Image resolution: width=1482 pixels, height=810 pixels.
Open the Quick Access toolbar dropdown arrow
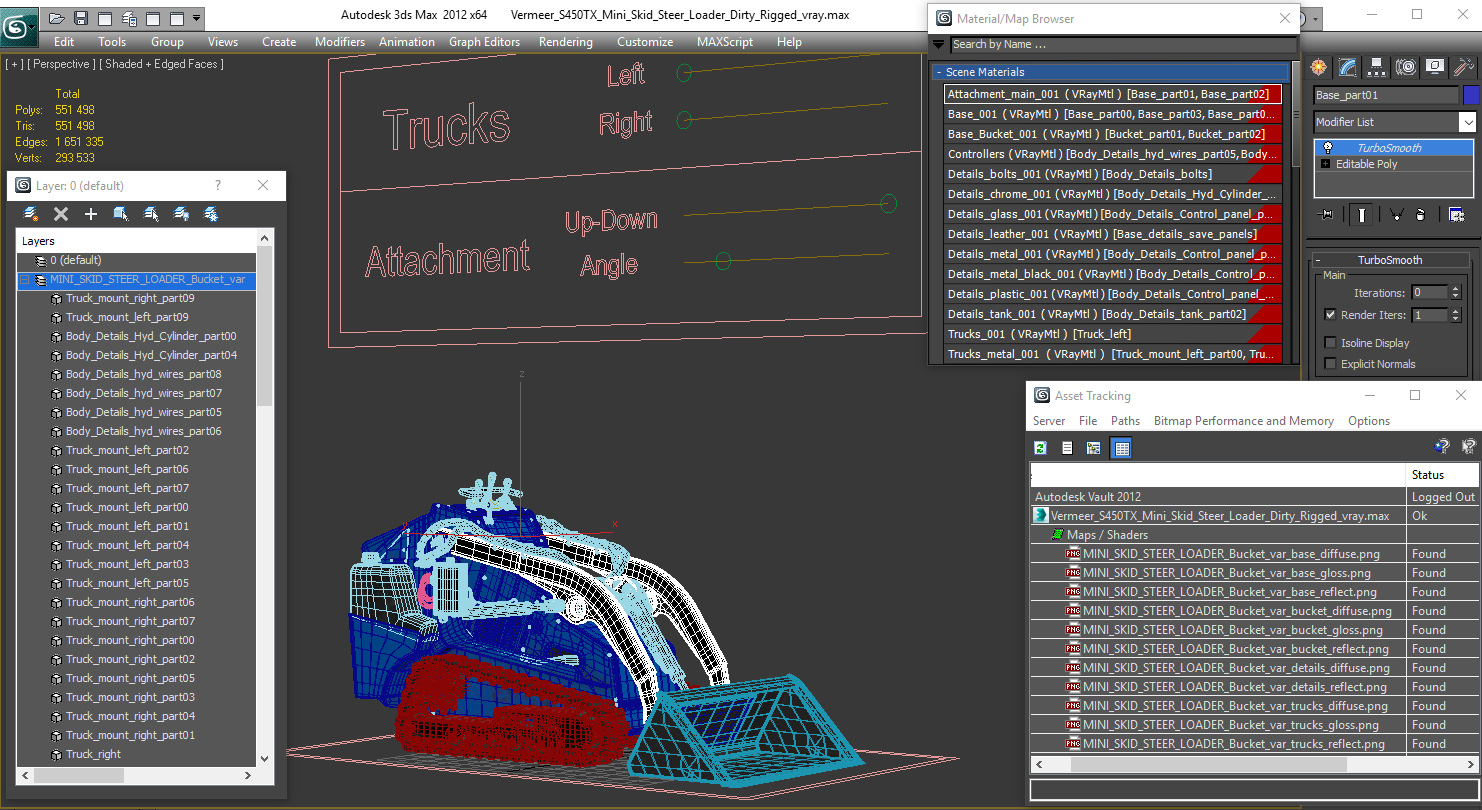pyautogui.click(x=197, y=18)
